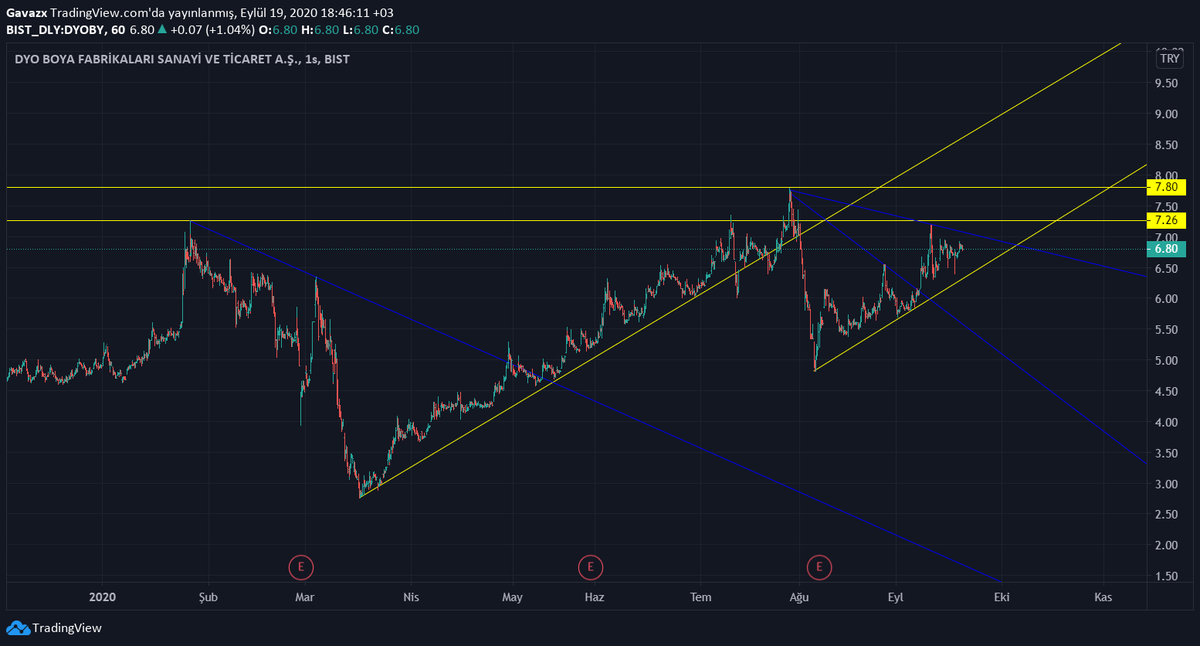This screenshot has height=646, width=1200.
Task: Click the 2.00 price axis value
Action: (1168, 546)
